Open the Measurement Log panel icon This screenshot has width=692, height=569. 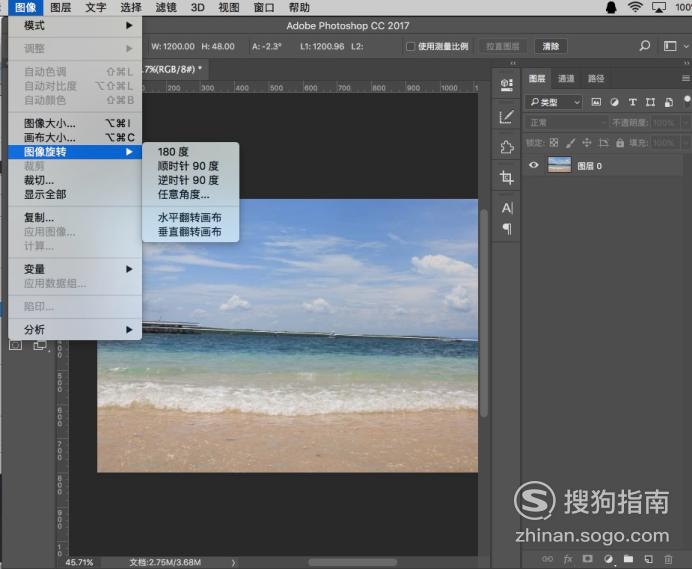coord(506,117)
